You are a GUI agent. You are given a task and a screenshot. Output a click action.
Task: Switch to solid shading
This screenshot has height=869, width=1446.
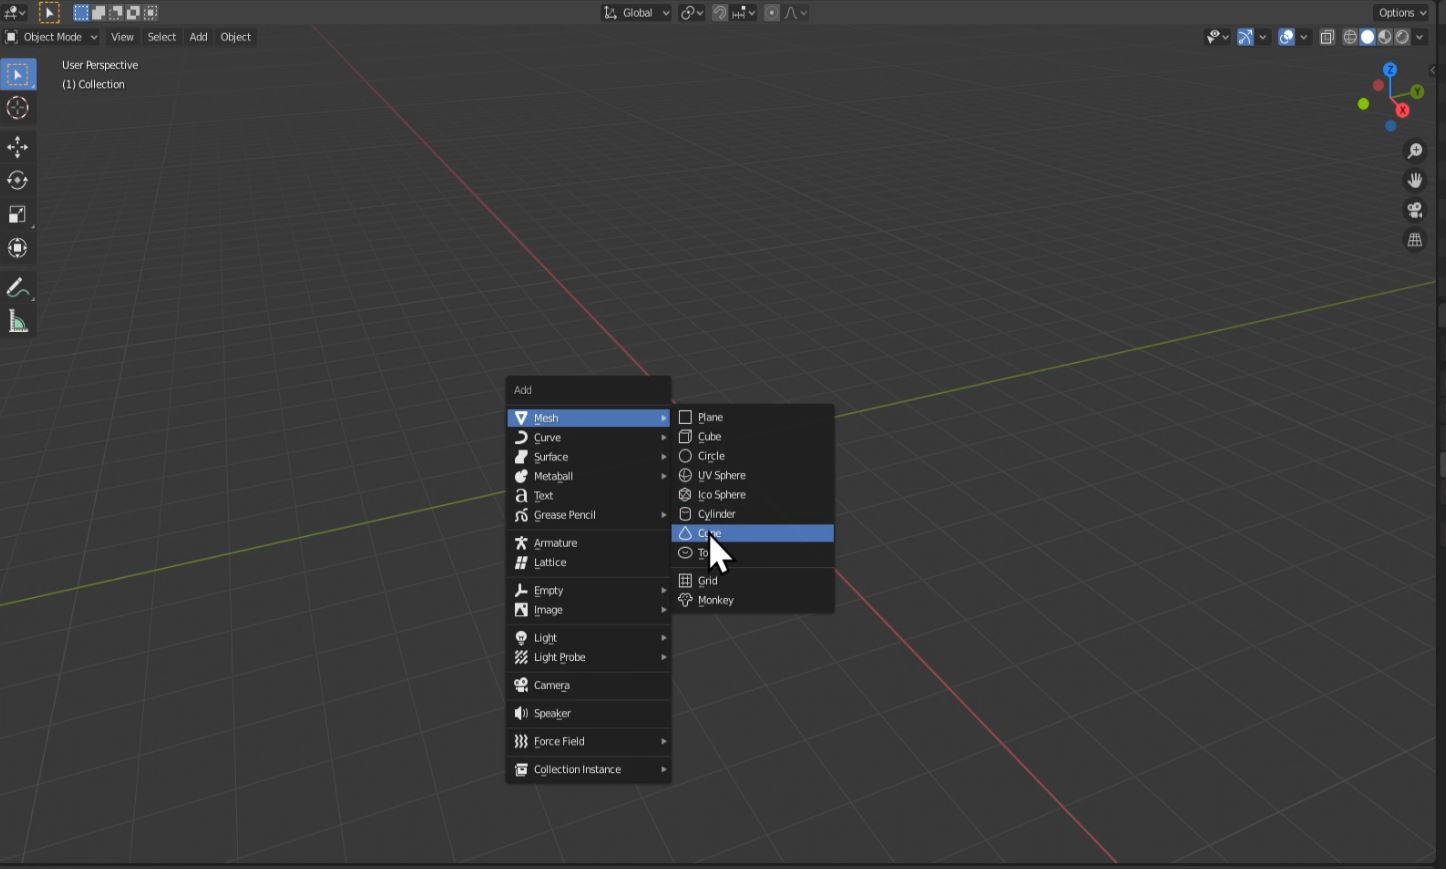point(1367,37)
